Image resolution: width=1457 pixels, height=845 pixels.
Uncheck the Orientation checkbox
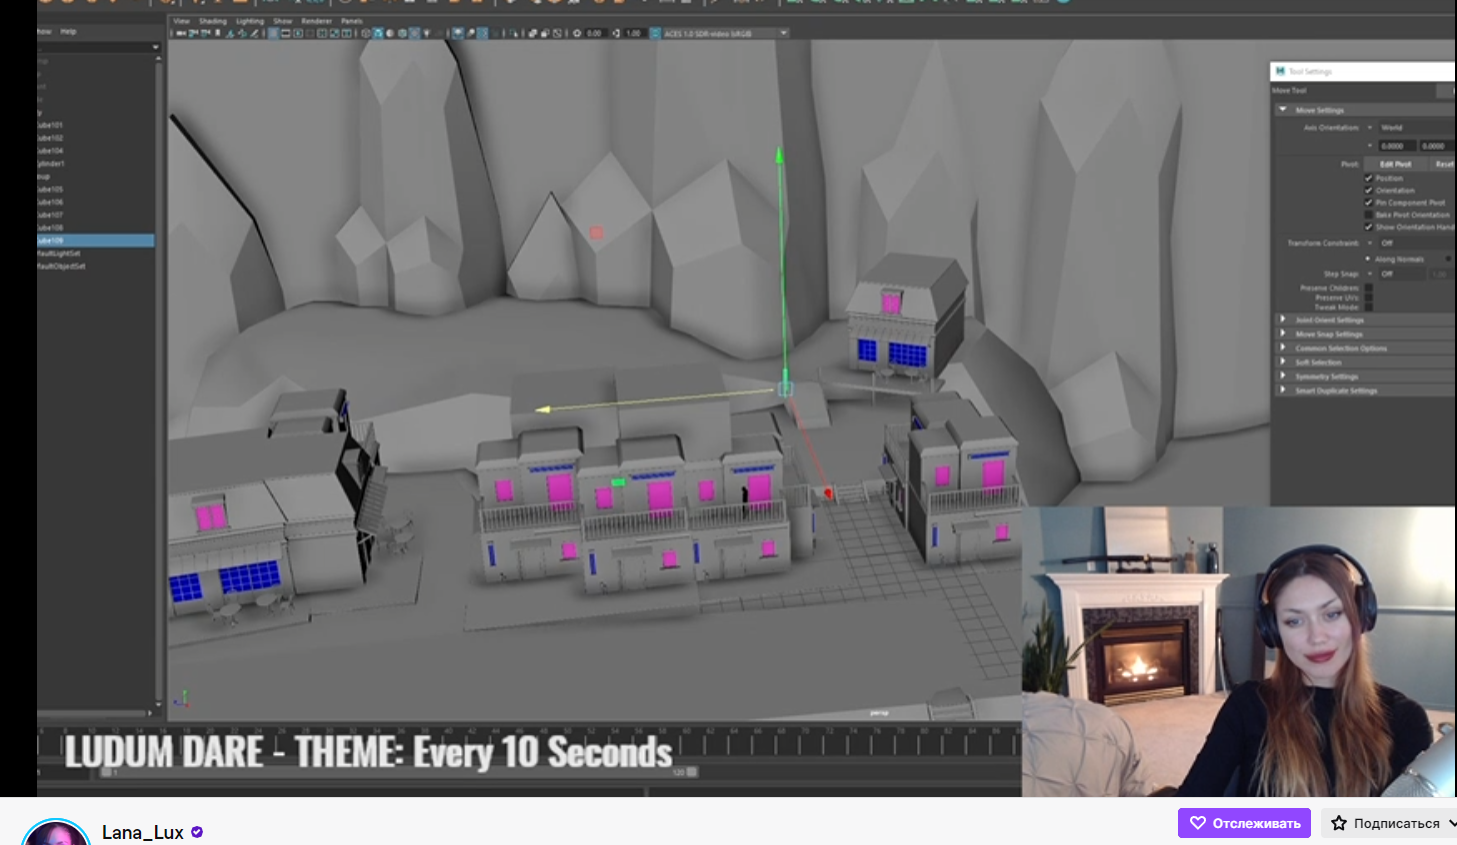1369,190
